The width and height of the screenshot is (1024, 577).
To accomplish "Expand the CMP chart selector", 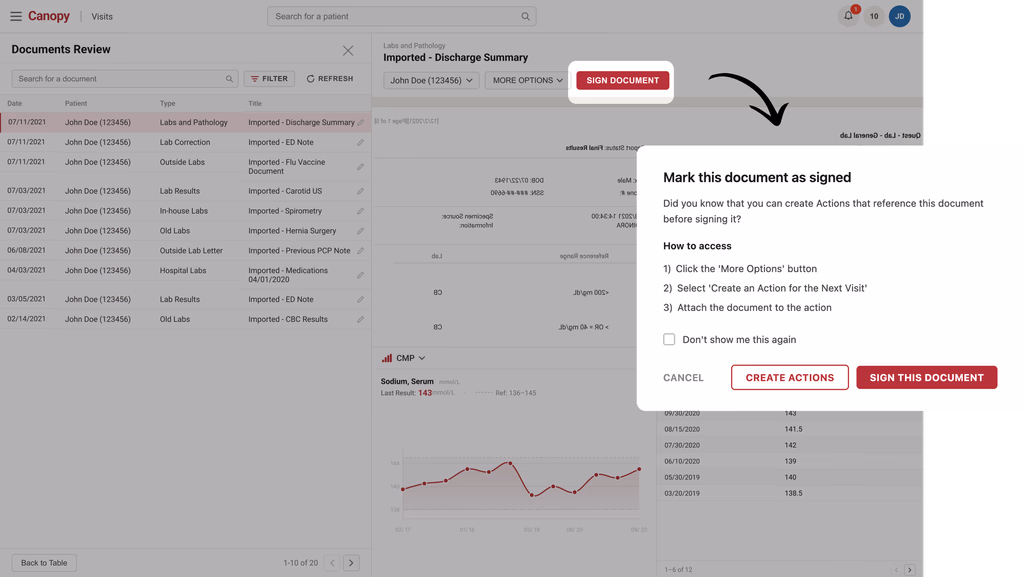I will point(404,358).
